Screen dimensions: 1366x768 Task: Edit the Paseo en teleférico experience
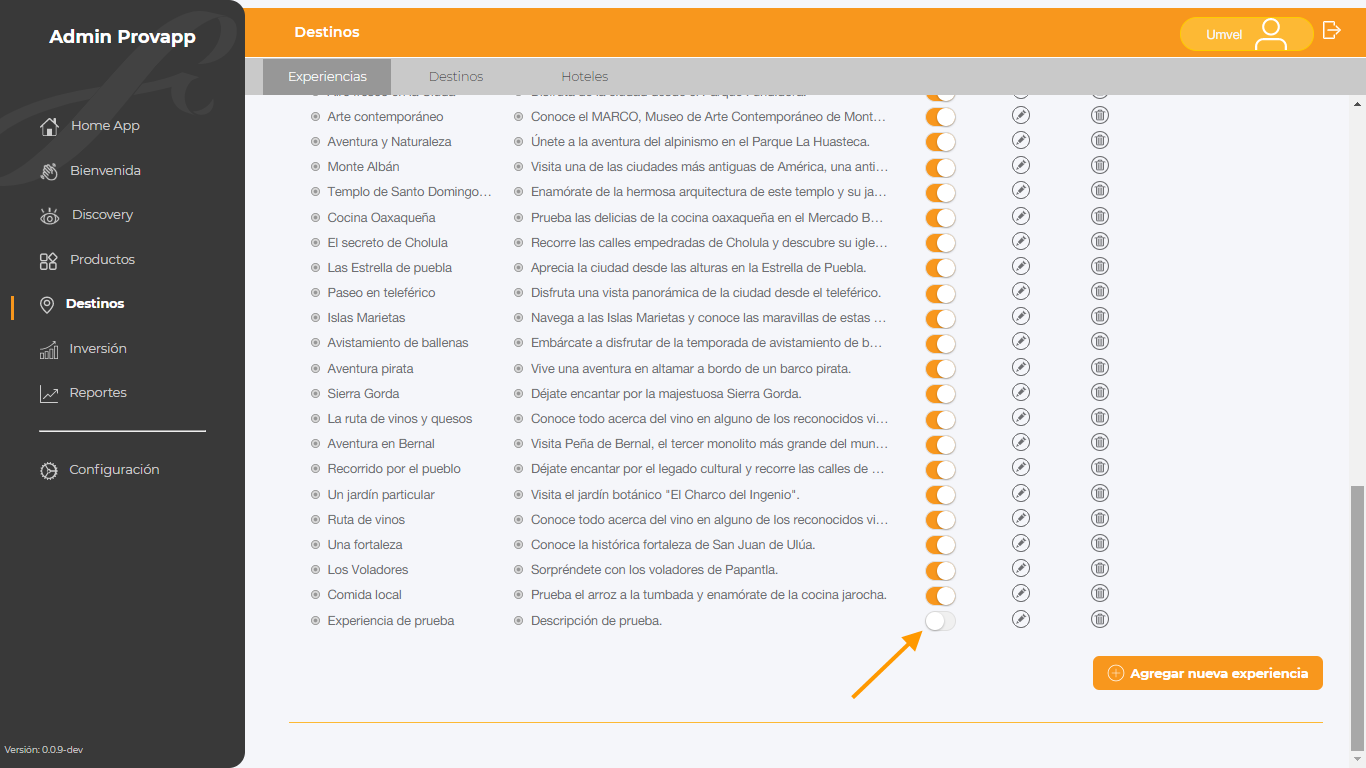(x=1020, y=291)
